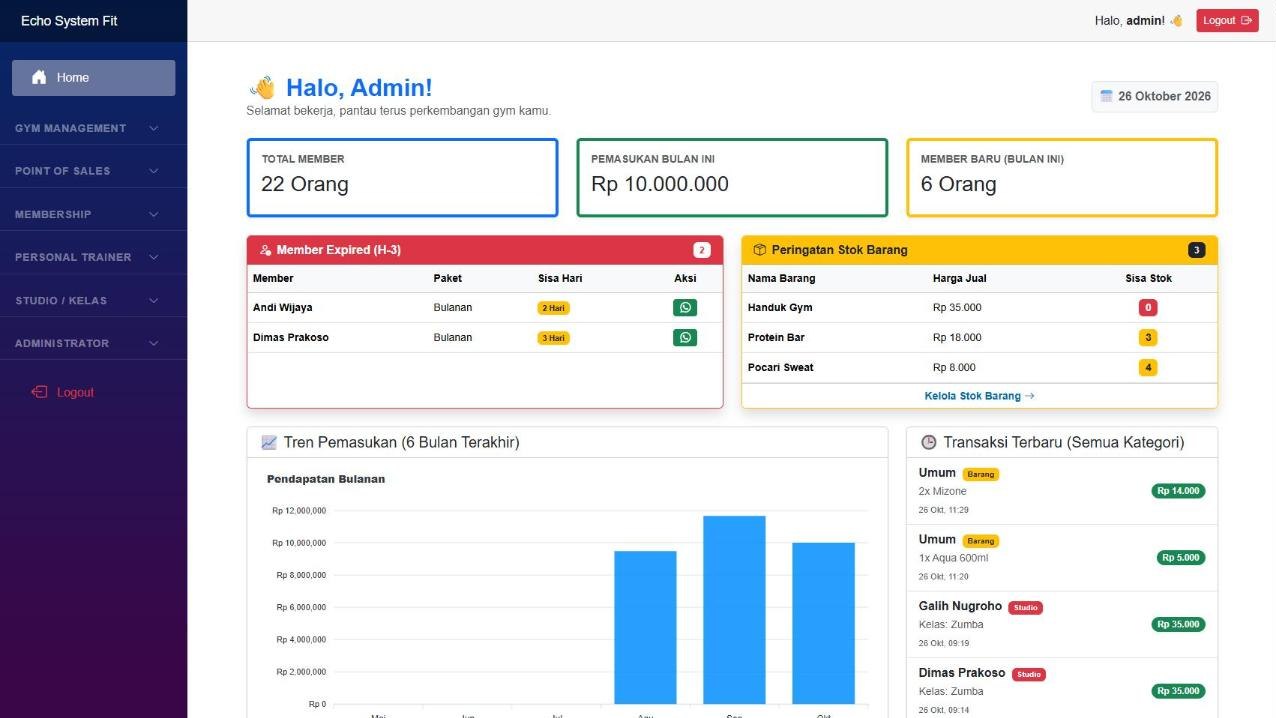This screenshot has height=718, width=1276.
Task: Click the Sisa Hari column header
Action: (x=560, y=278)
